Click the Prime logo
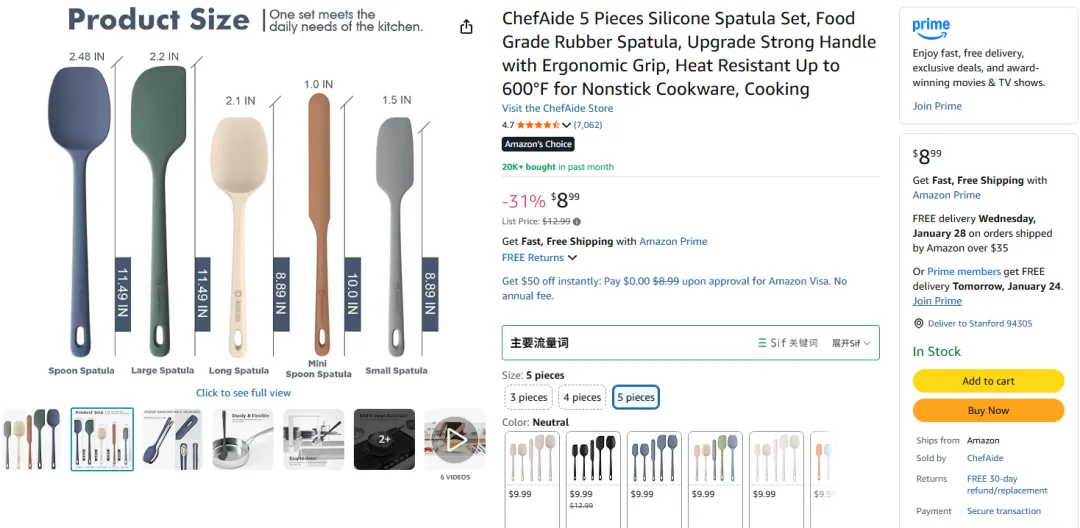Image resolution: width=1080 pixels, height=528 pixels. click(x=931, y=28)
